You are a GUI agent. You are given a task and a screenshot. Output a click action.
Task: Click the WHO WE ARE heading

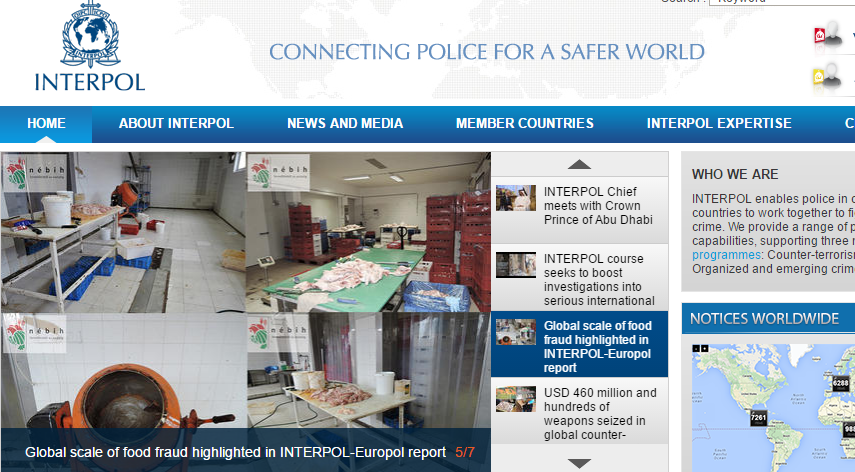point(735,174)
